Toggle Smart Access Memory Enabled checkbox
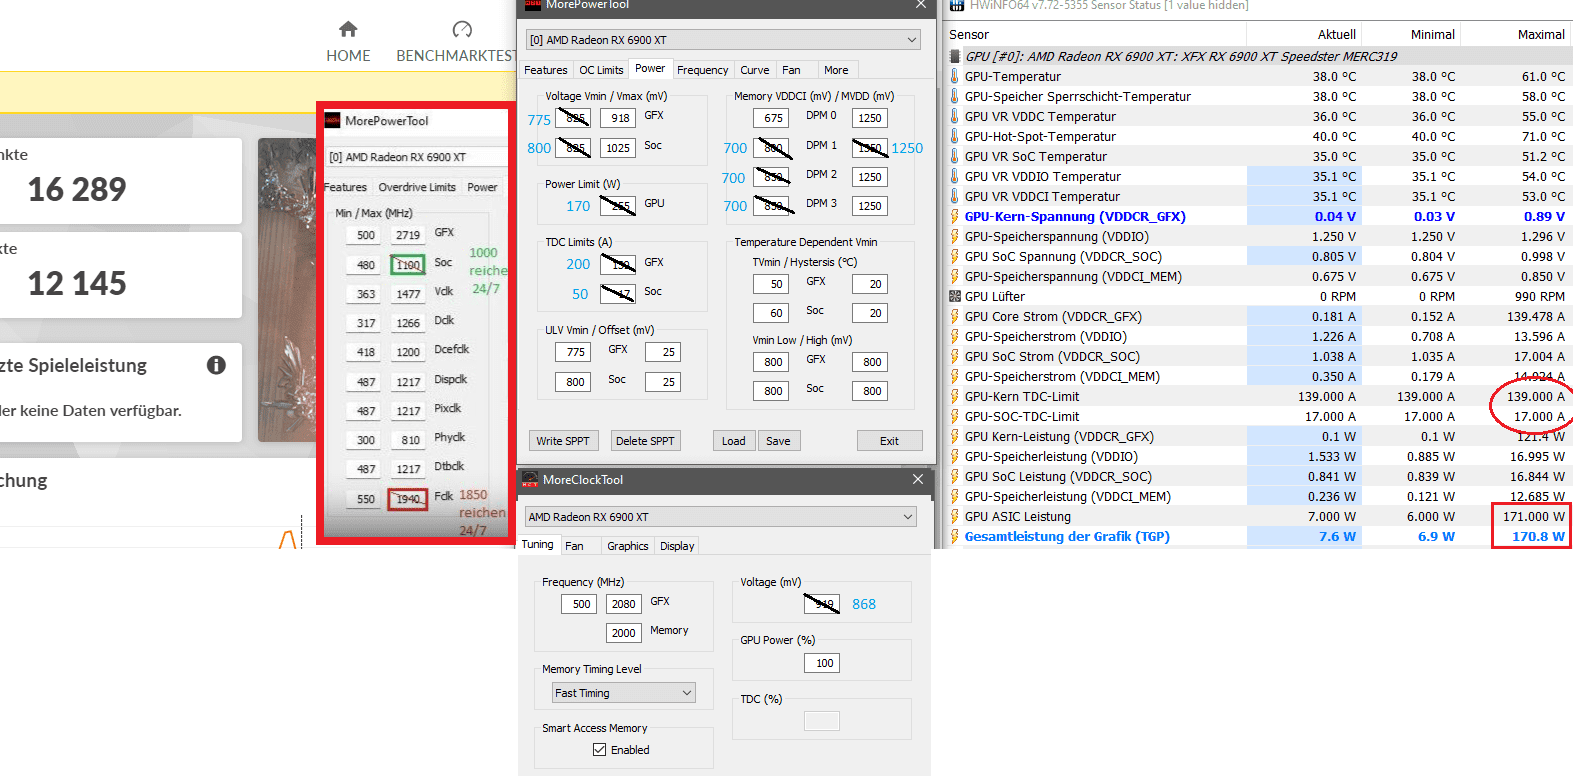1573x776 pixels. [600, 750]
